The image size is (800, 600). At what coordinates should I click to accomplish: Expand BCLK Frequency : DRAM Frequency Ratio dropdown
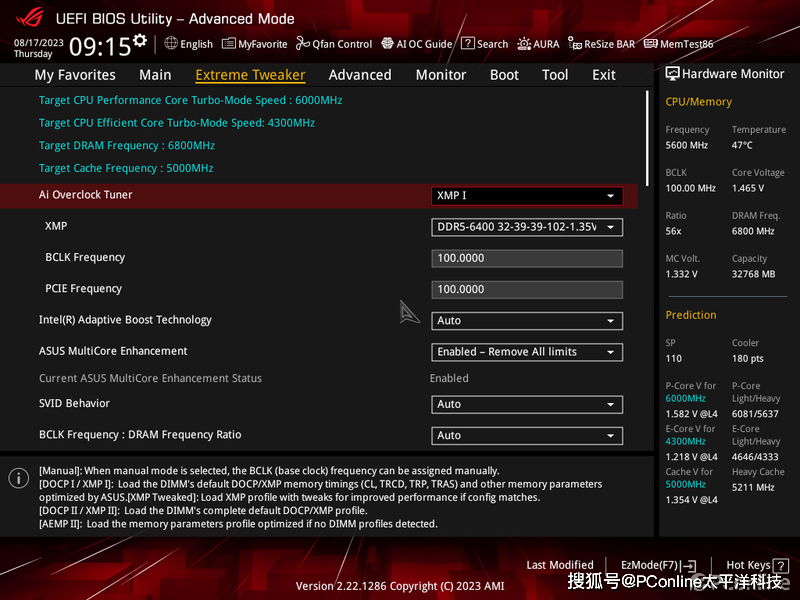pos(527,436)
